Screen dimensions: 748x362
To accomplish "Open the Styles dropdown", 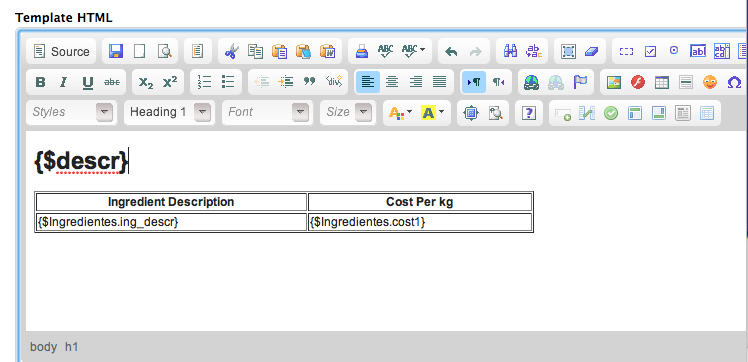I will pyautogui.click(x=71, y=113).
